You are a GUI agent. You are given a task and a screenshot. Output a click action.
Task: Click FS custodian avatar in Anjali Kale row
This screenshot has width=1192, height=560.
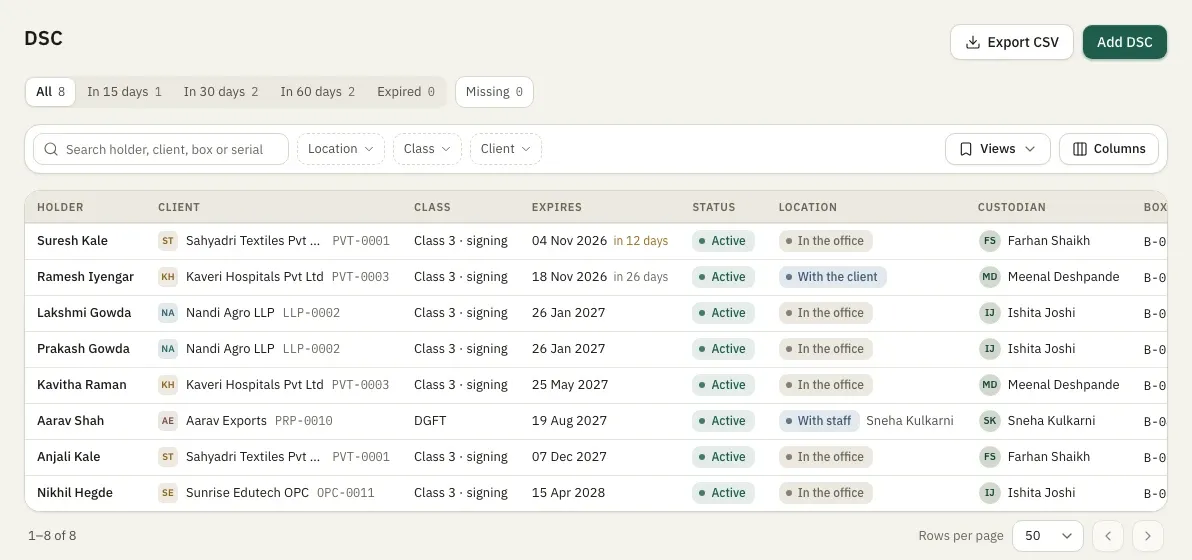point(990,457)
